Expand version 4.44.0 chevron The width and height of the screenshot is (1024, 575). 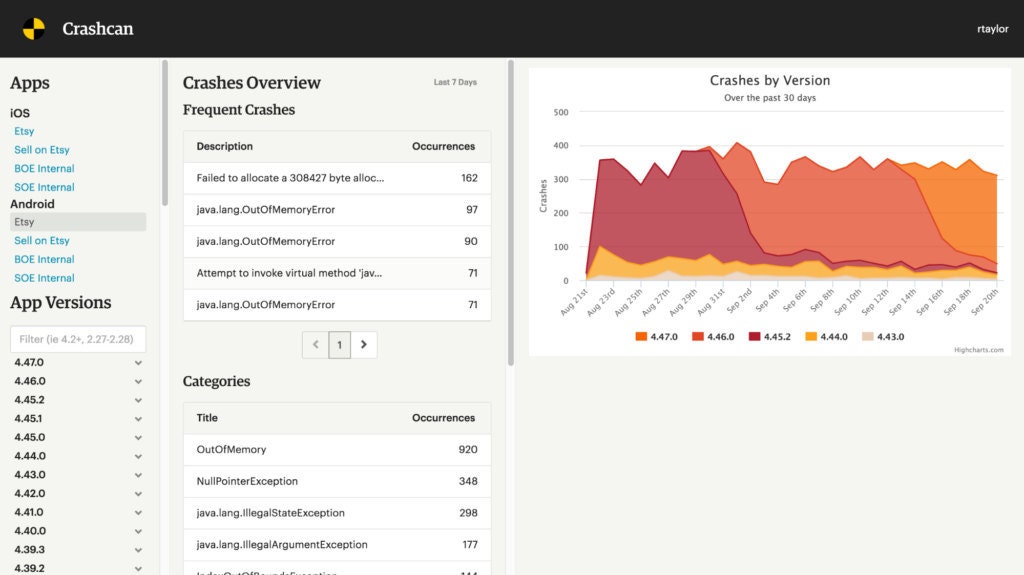(x=138, y=456)
